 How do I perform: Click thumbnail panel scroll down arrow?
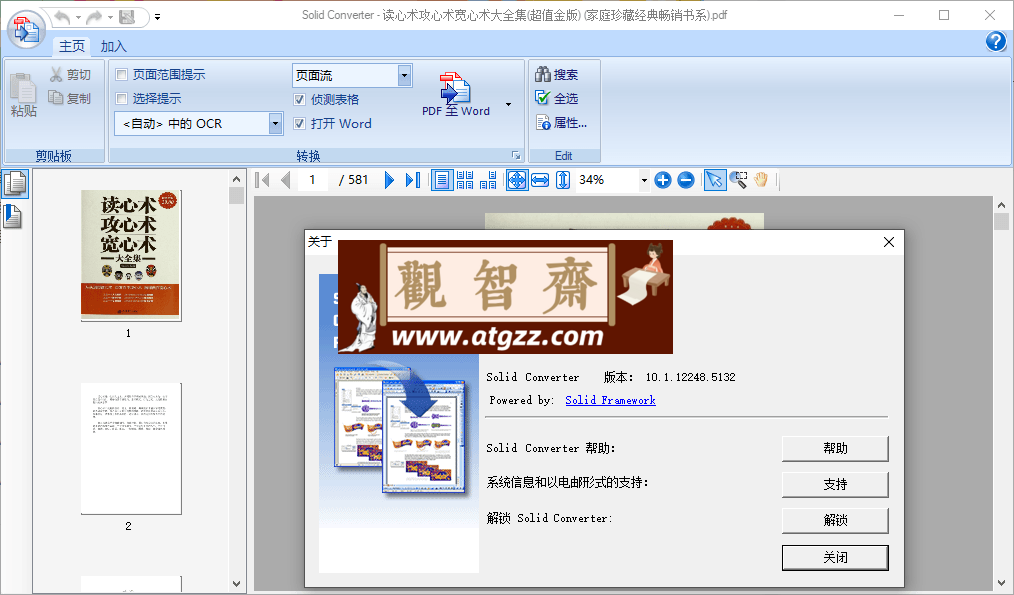point(237,583)
